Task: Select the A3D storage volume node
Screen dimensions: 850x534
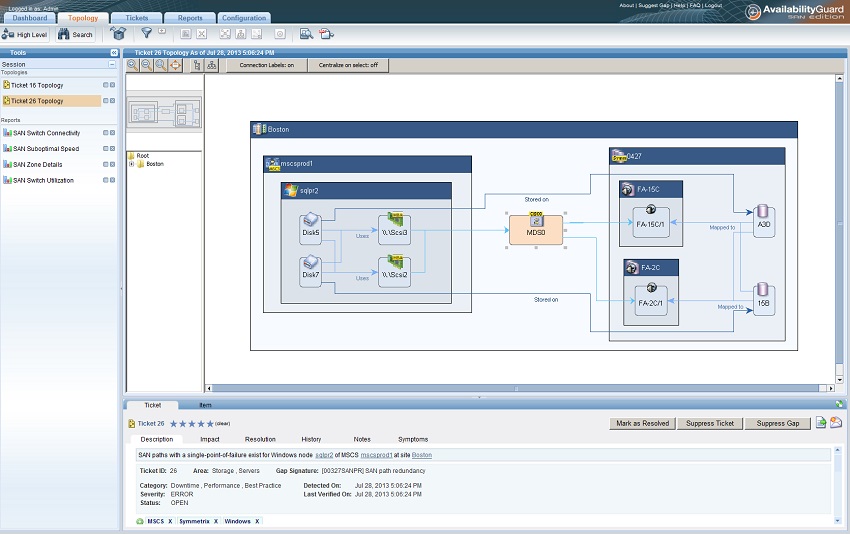Action: tap(764, 220)
